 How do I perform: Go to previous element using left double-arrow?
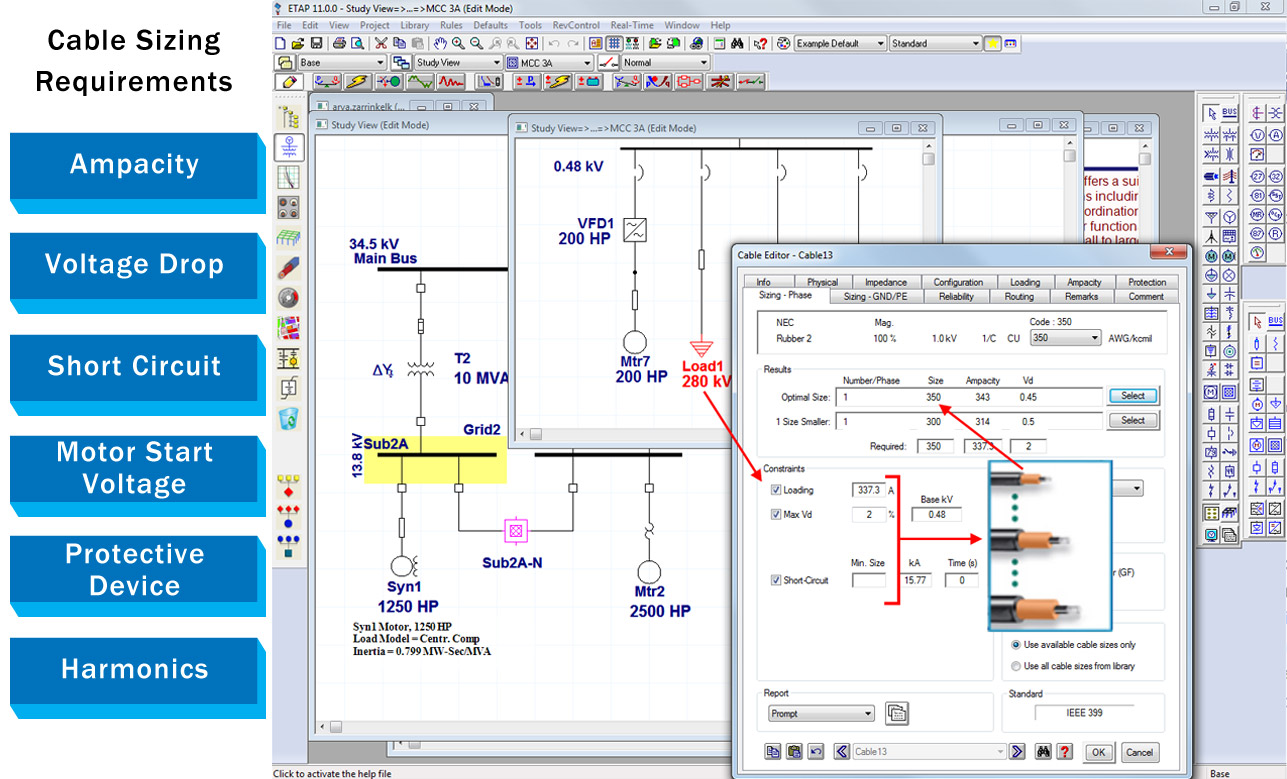click(841, 752)
